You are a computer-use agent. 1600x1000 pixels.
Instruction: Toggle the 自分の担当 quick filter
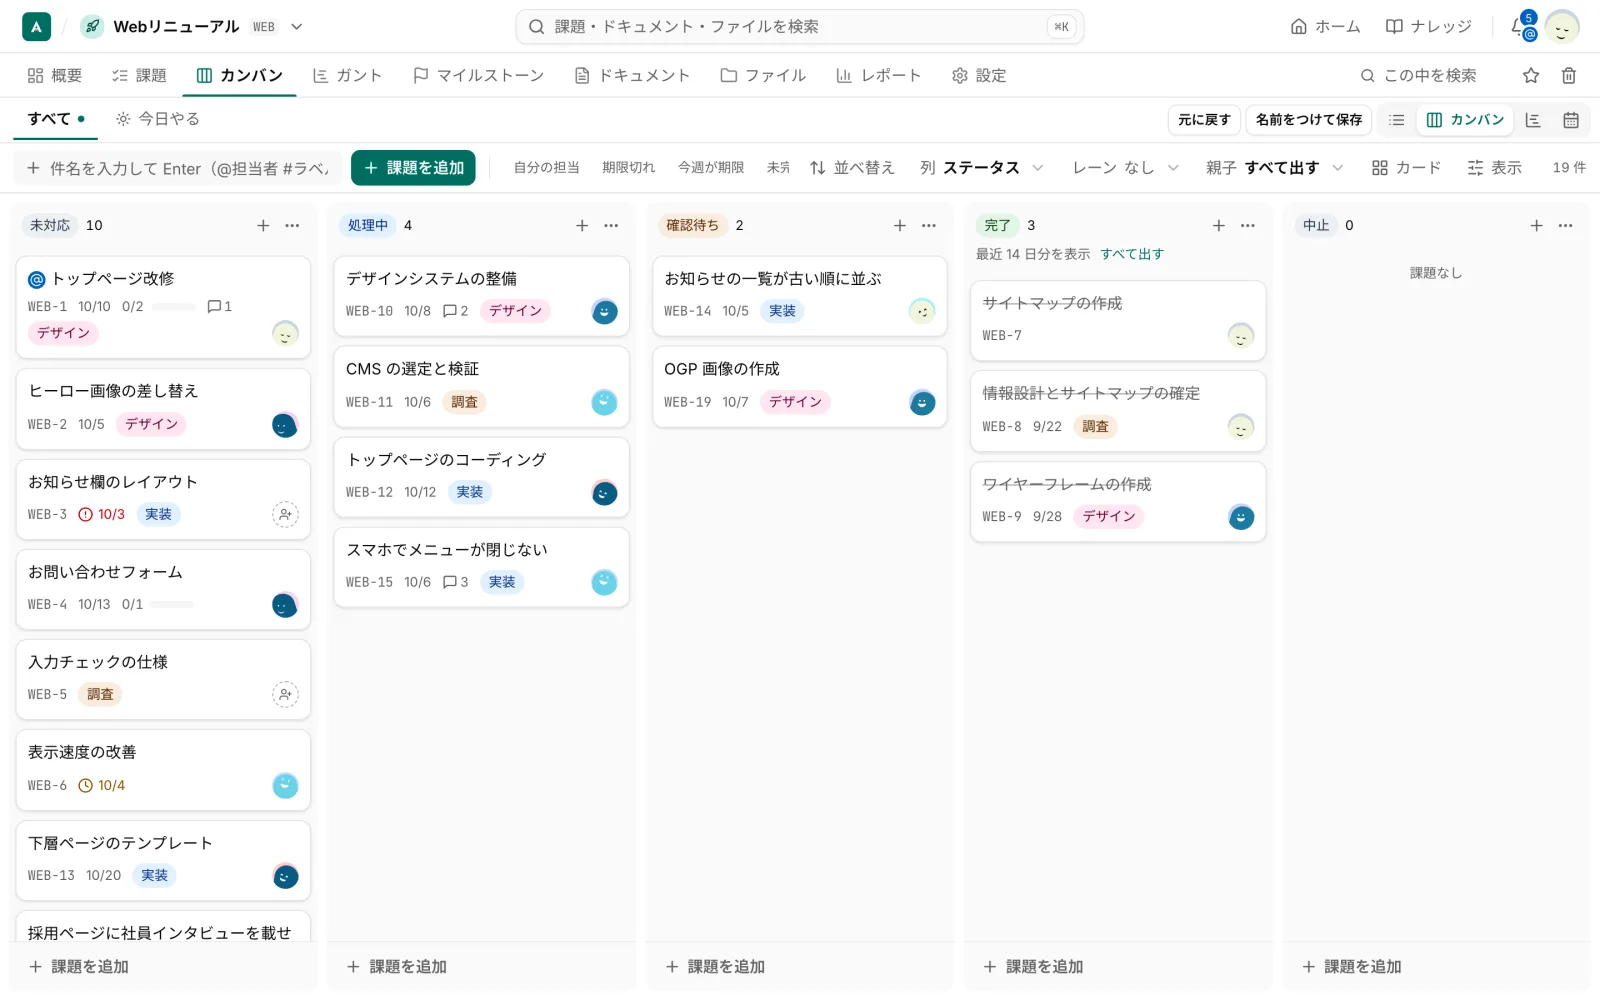546,168
